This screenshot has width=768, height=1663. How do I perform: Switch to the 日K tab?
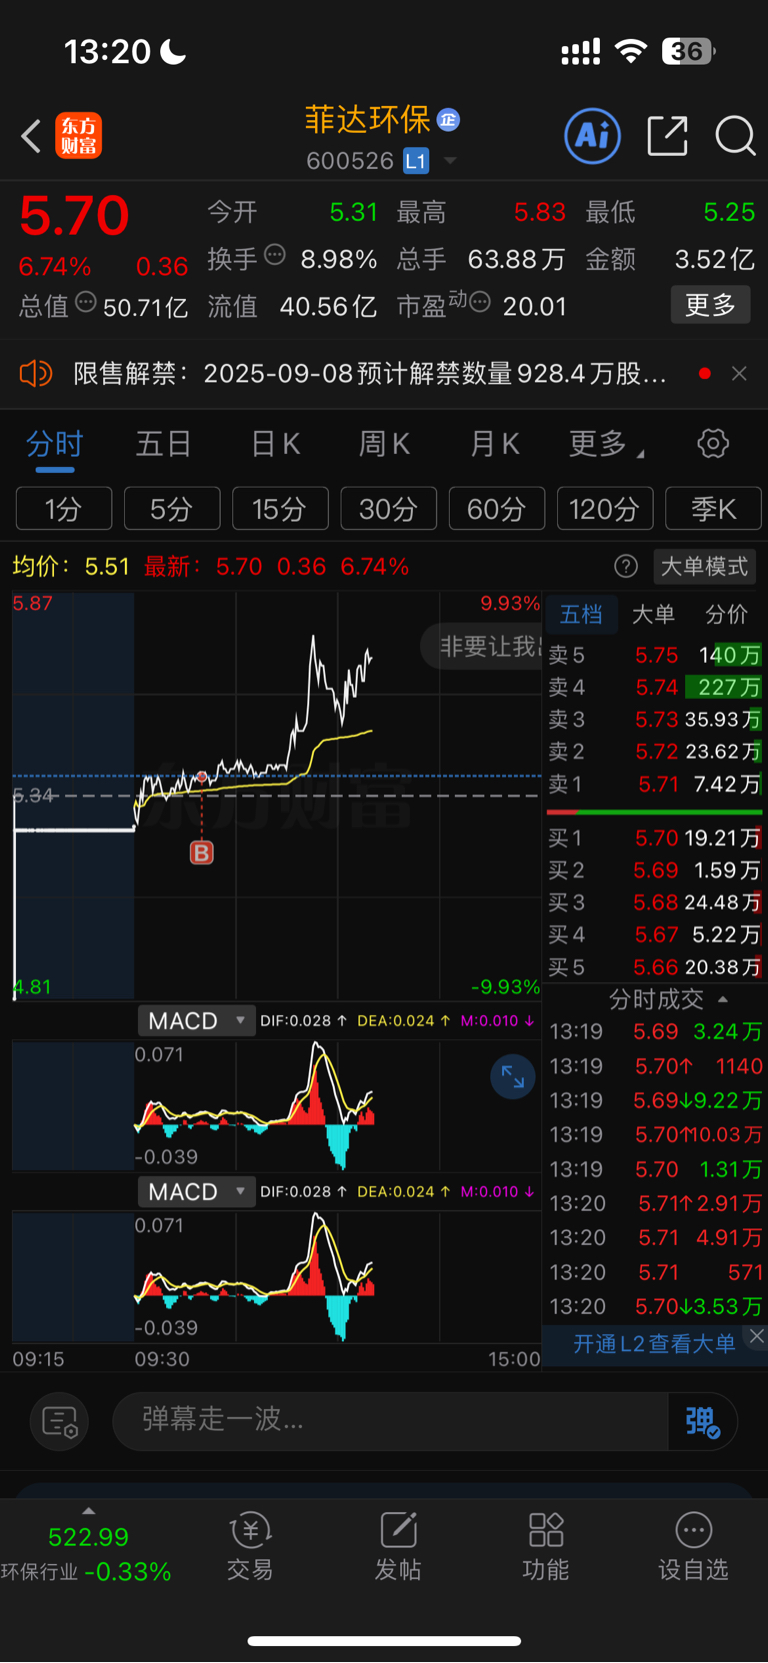[275, 444]
